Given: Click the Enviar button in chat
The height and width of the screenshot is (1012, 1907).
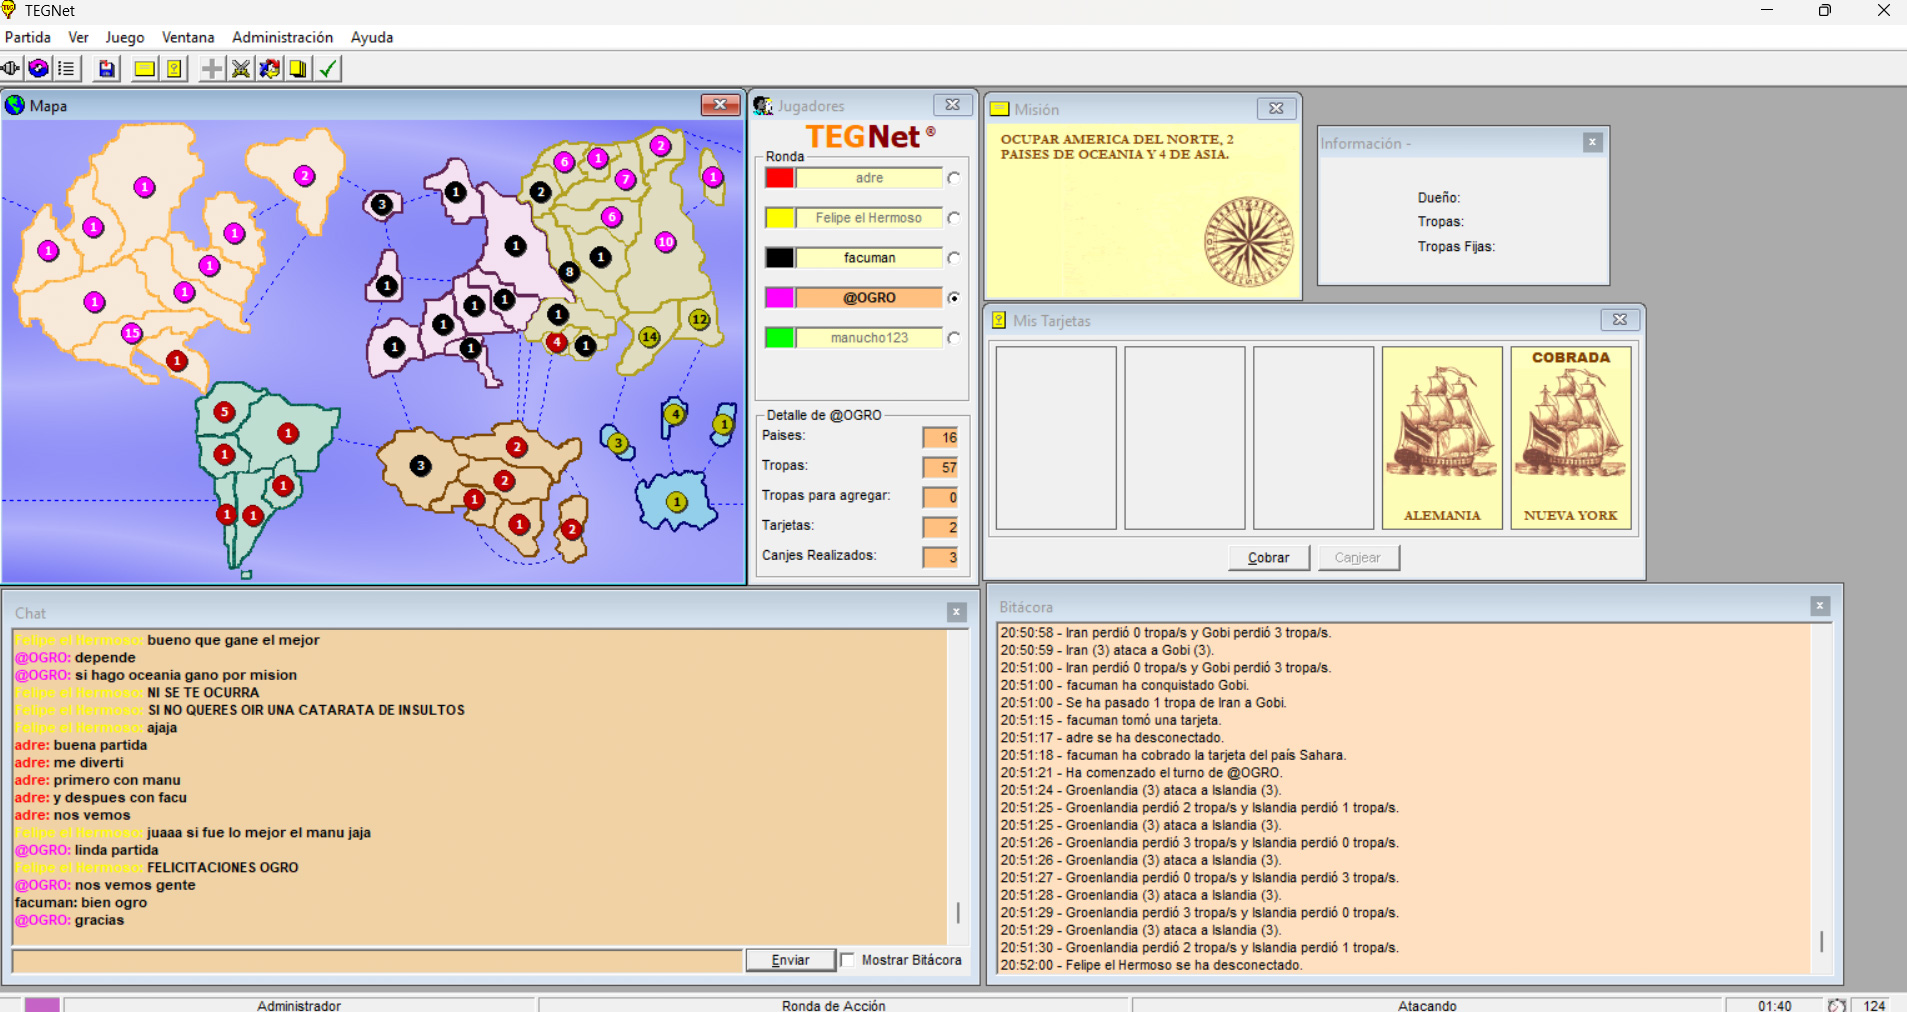Looking at the screenshot, I should (790, 960).
